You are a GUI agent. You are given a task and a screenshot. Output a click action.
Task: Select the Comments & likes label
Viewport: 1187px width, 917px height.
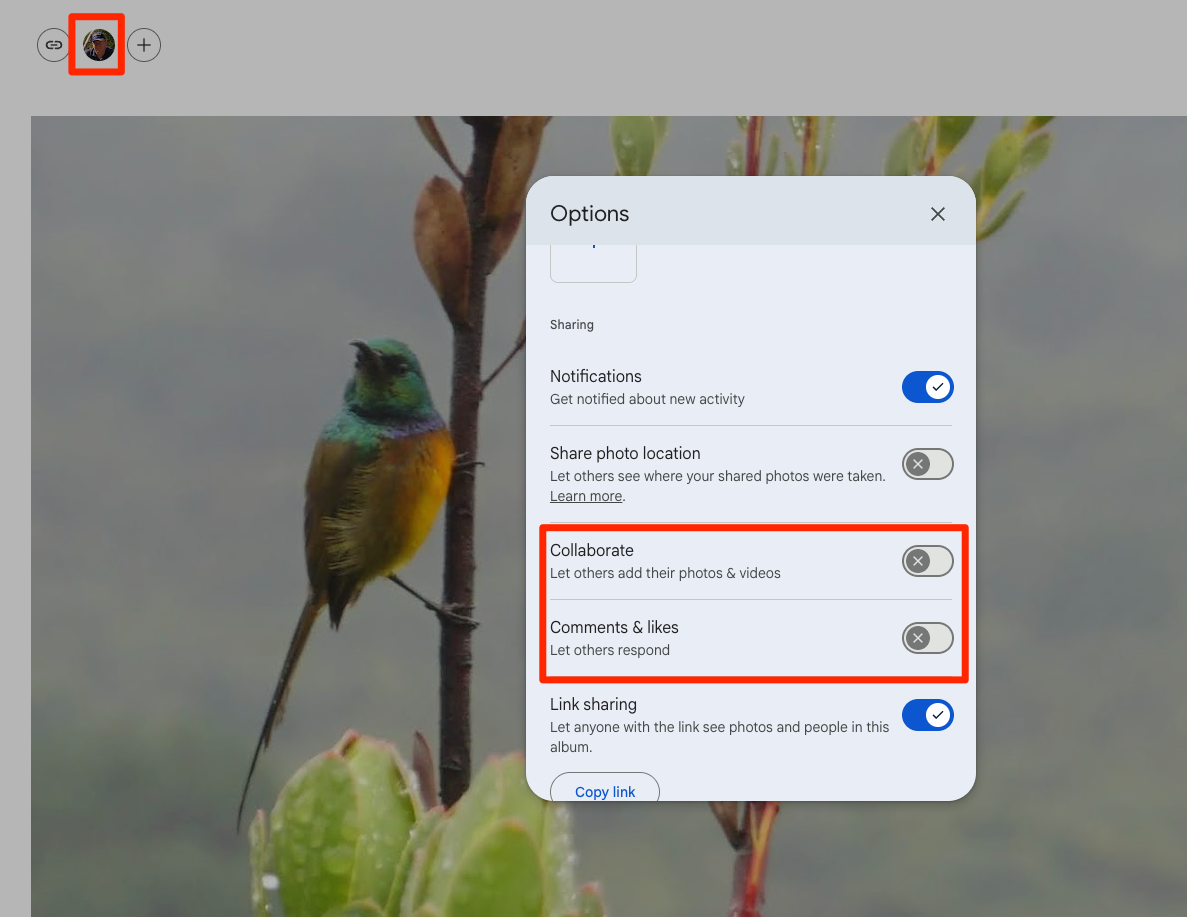click(614, 627)
